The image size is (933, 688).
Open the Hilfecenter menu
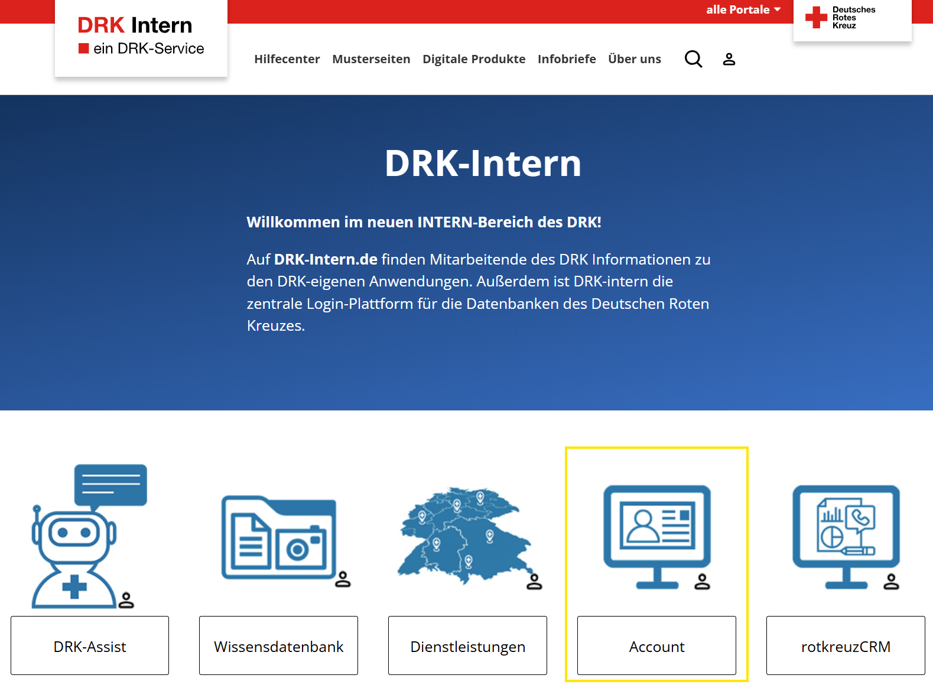click(287, 59)
